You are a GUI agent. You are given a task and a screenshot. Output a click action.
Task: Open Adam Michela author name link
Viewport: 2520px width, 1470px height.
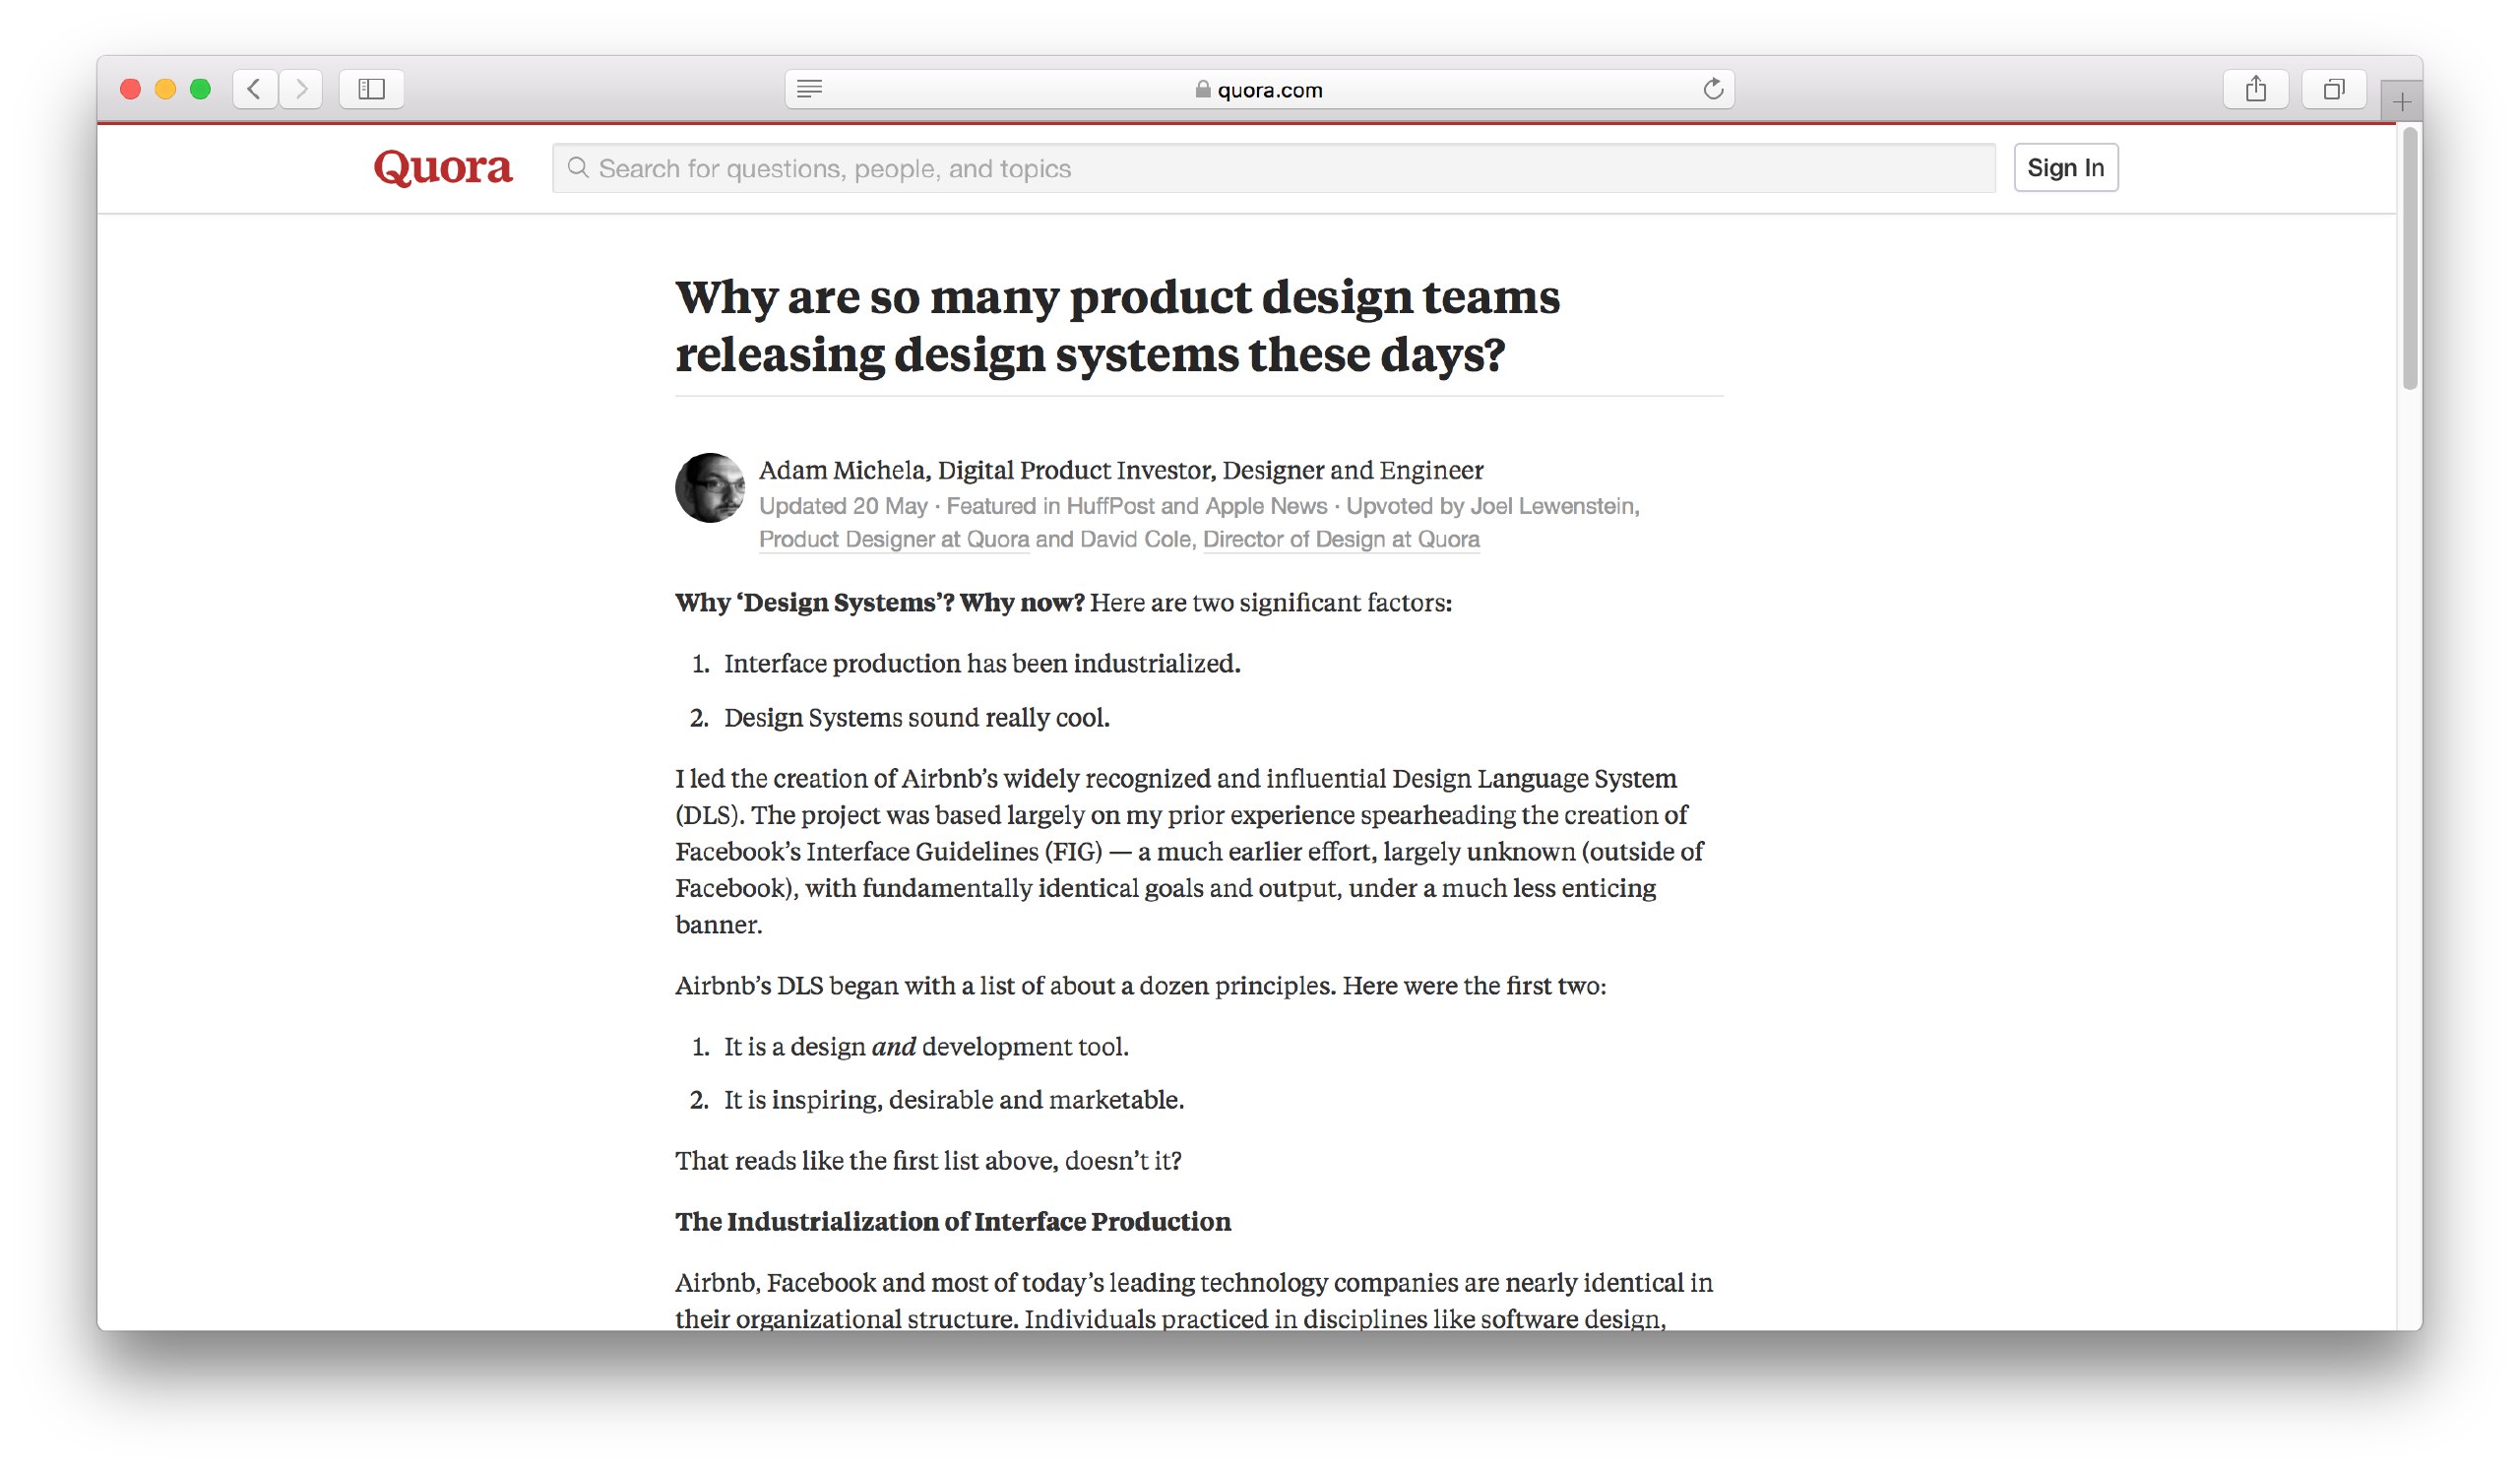842,470
